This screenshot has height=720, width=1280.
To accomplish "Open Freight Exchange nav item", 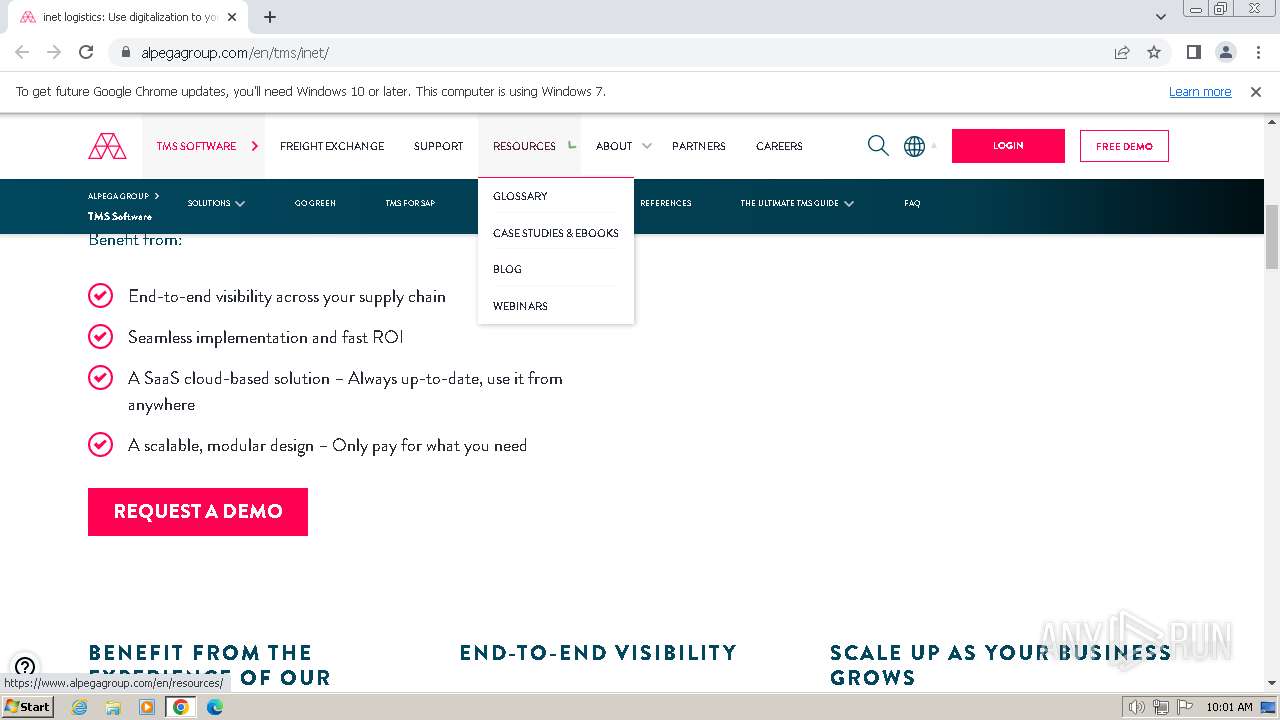I will click(x=332, y=146).
